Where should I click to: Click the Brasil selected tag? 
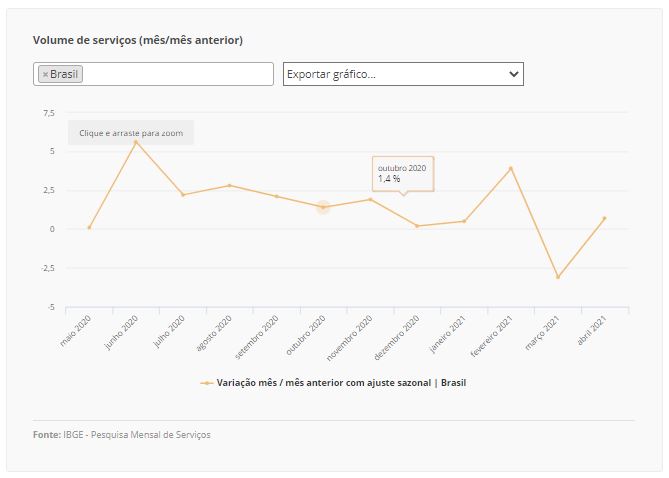pos(61,74)
